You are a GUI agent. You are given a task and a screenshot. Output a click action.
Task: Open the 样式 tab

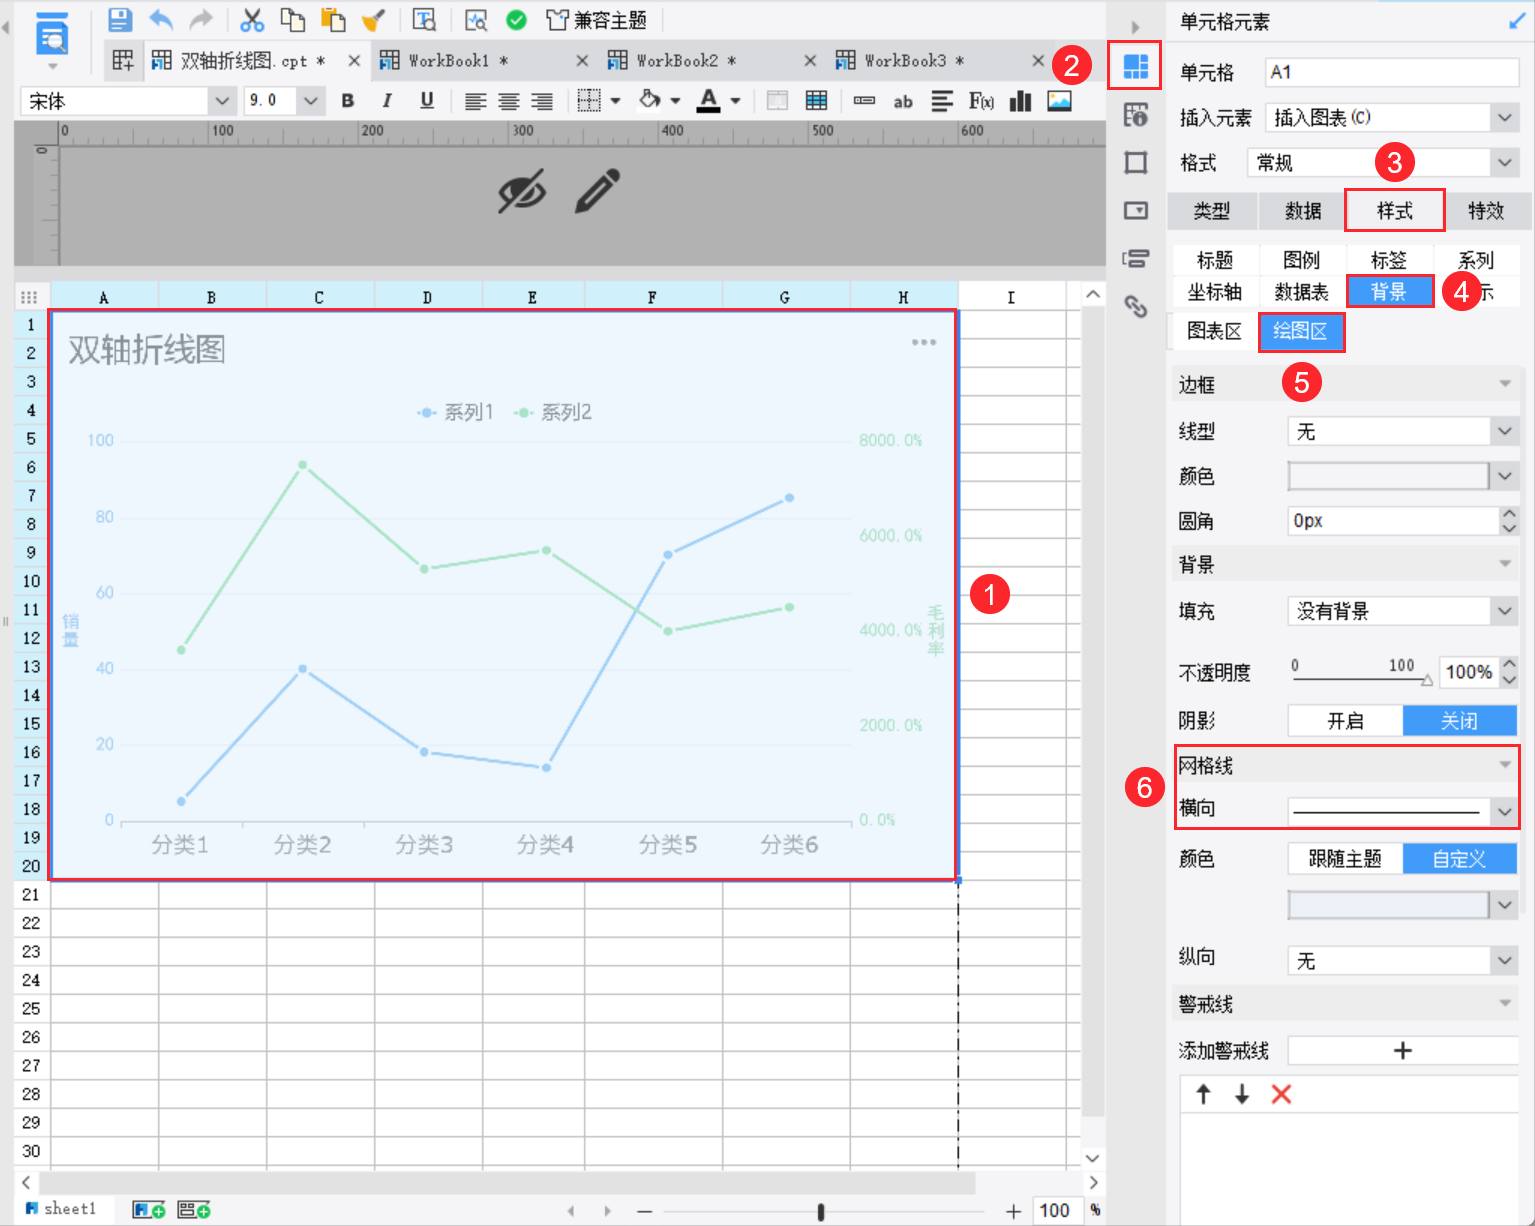(1395, 211)
